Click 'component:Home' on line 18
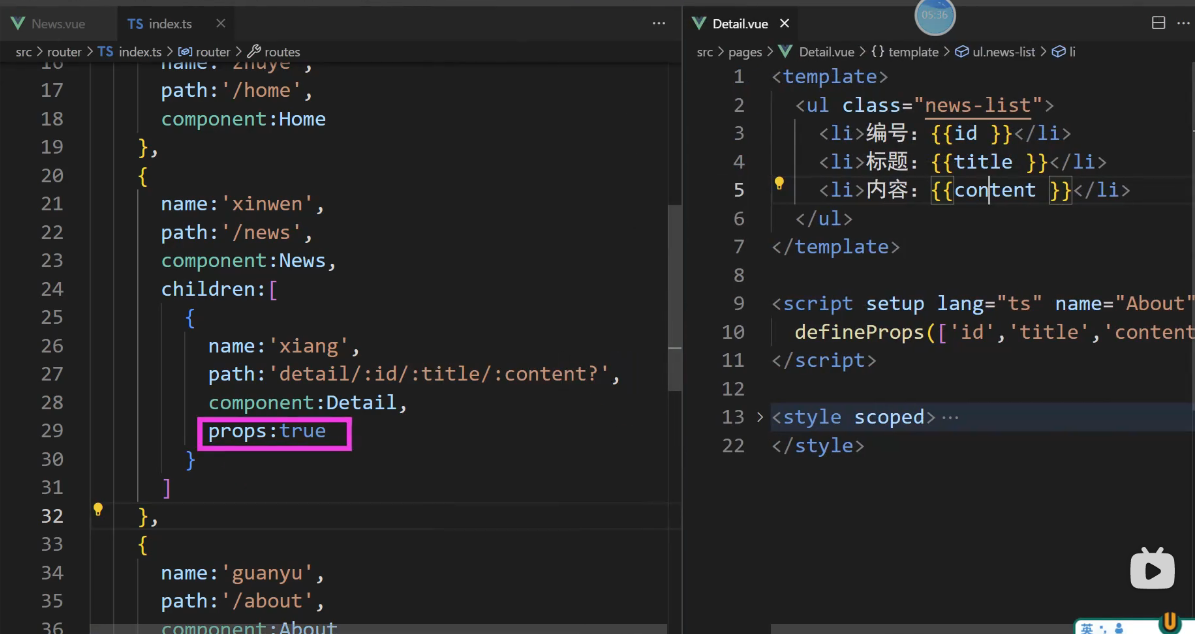Screen dimensions: 1197x634 click(243, 119)
